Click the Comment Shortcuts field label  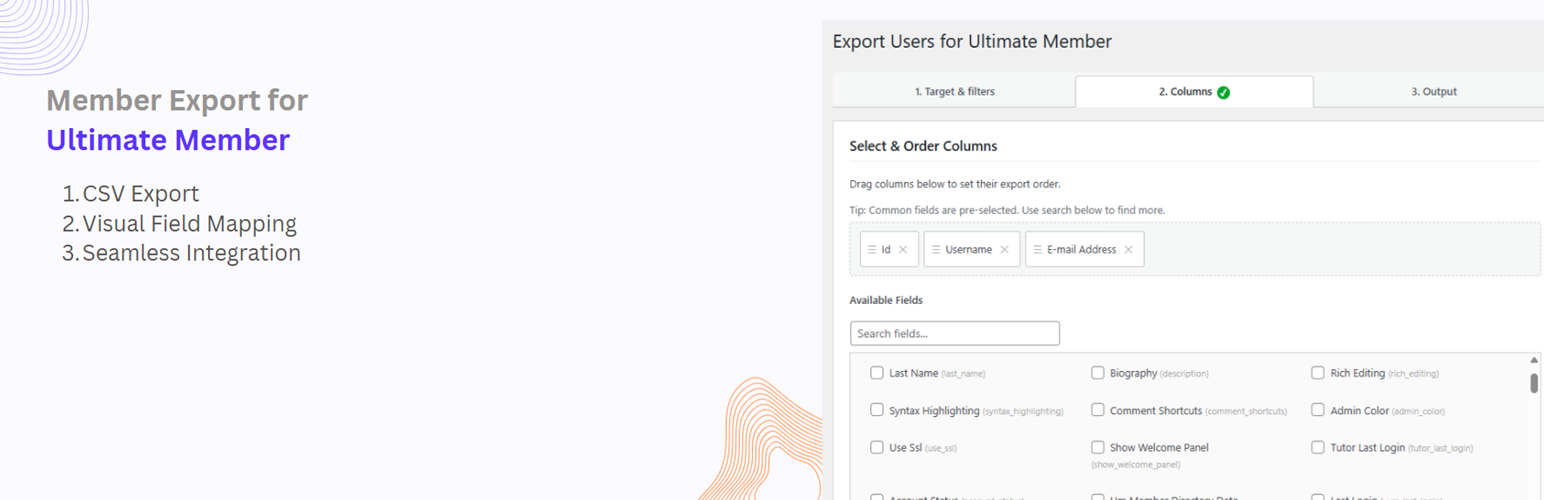1156,410
